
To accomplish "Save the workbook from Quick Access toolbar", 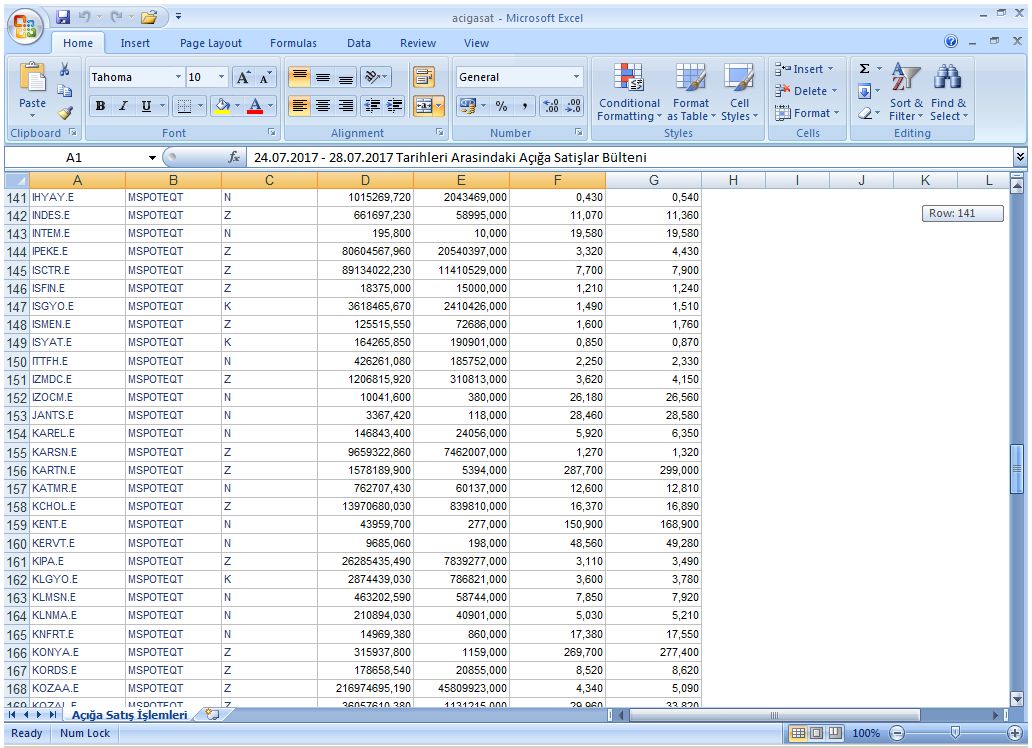I will pos(63,18).
